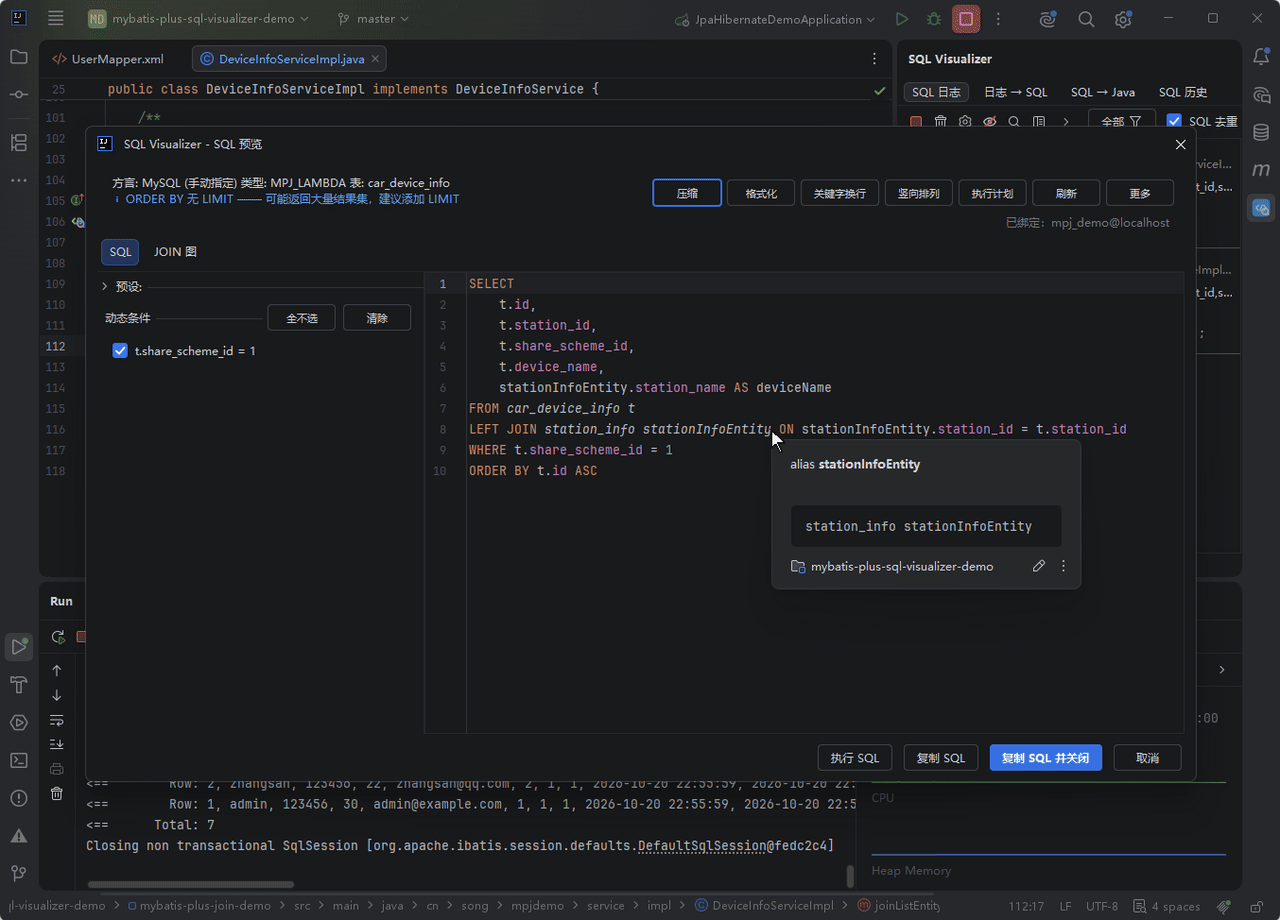Expand more toolbar items chevron in SQL Visualizer
The image size is (1280, 920).
click(x=1066, y=121)
